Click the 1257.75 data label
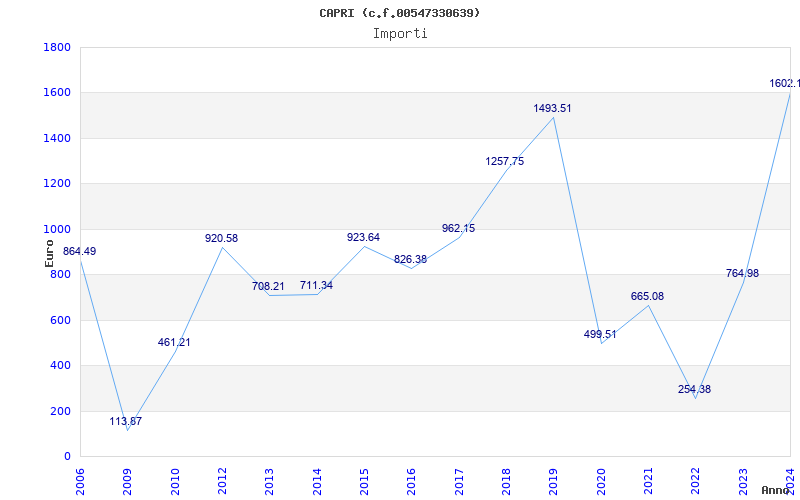Viewport: 800px width, 500px height. pos(505,161)
